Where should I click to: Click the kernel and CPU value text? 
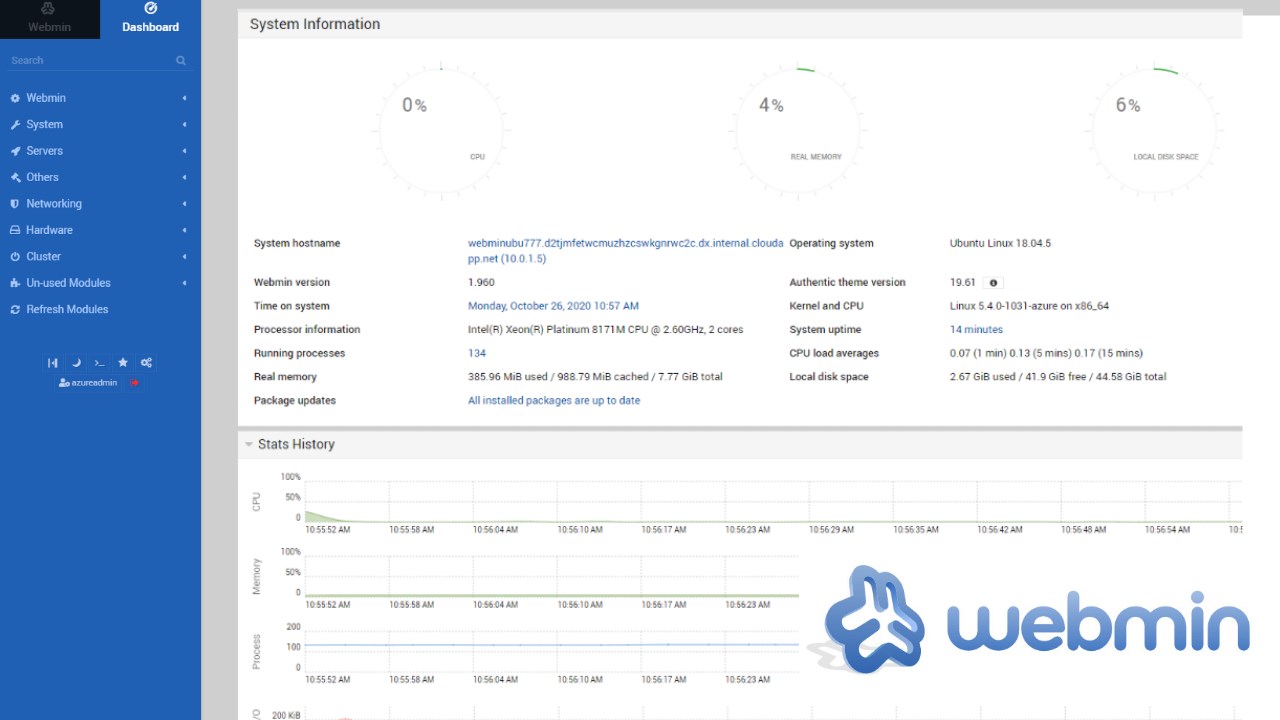point(1029,306)
